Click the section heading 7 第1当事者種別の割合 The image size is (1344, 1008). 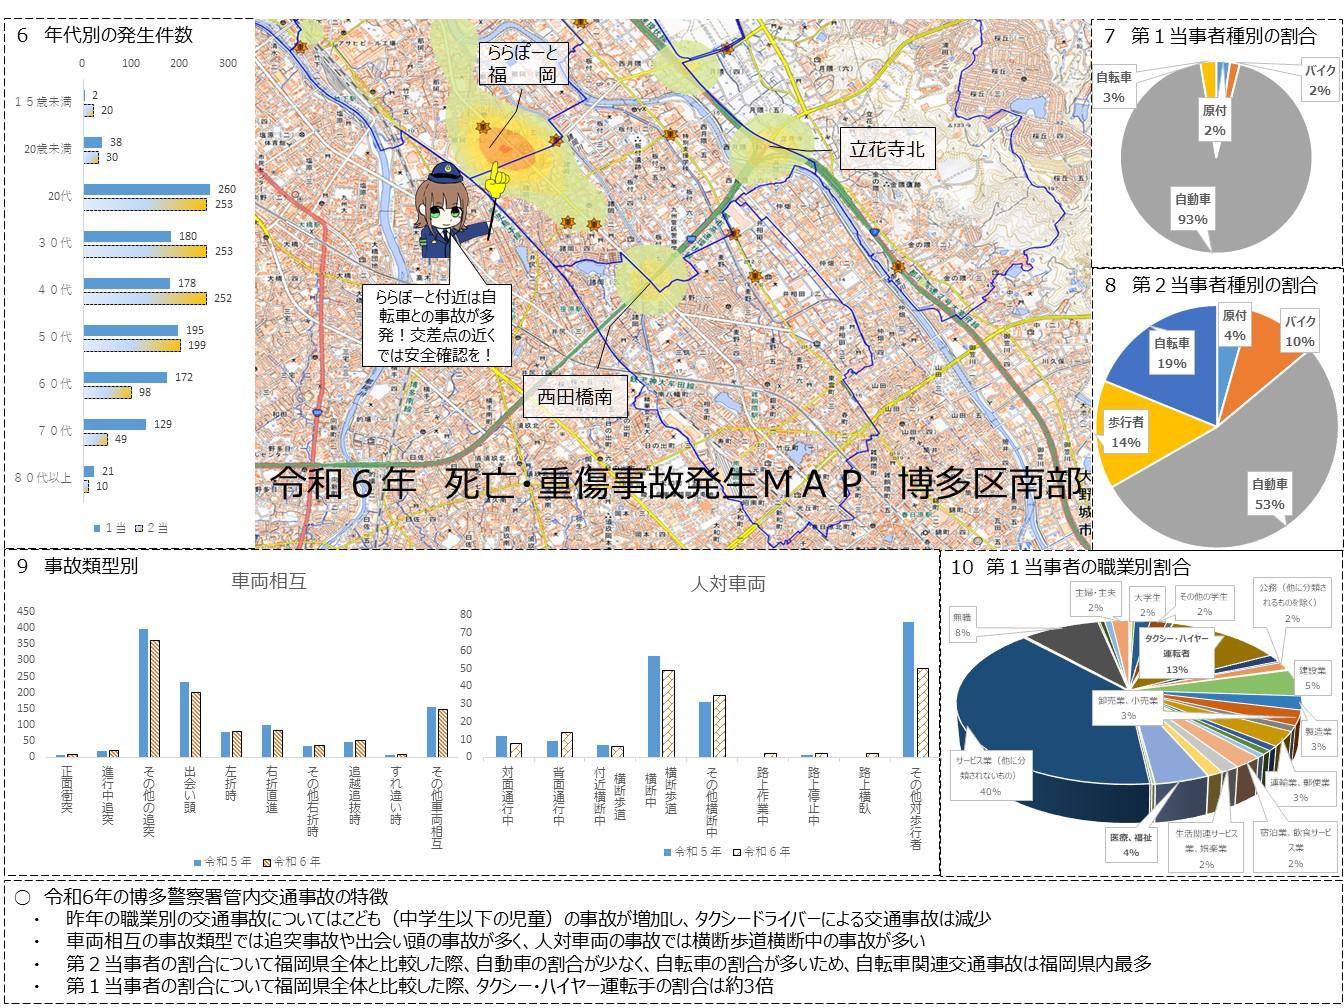coord(1210,36)
